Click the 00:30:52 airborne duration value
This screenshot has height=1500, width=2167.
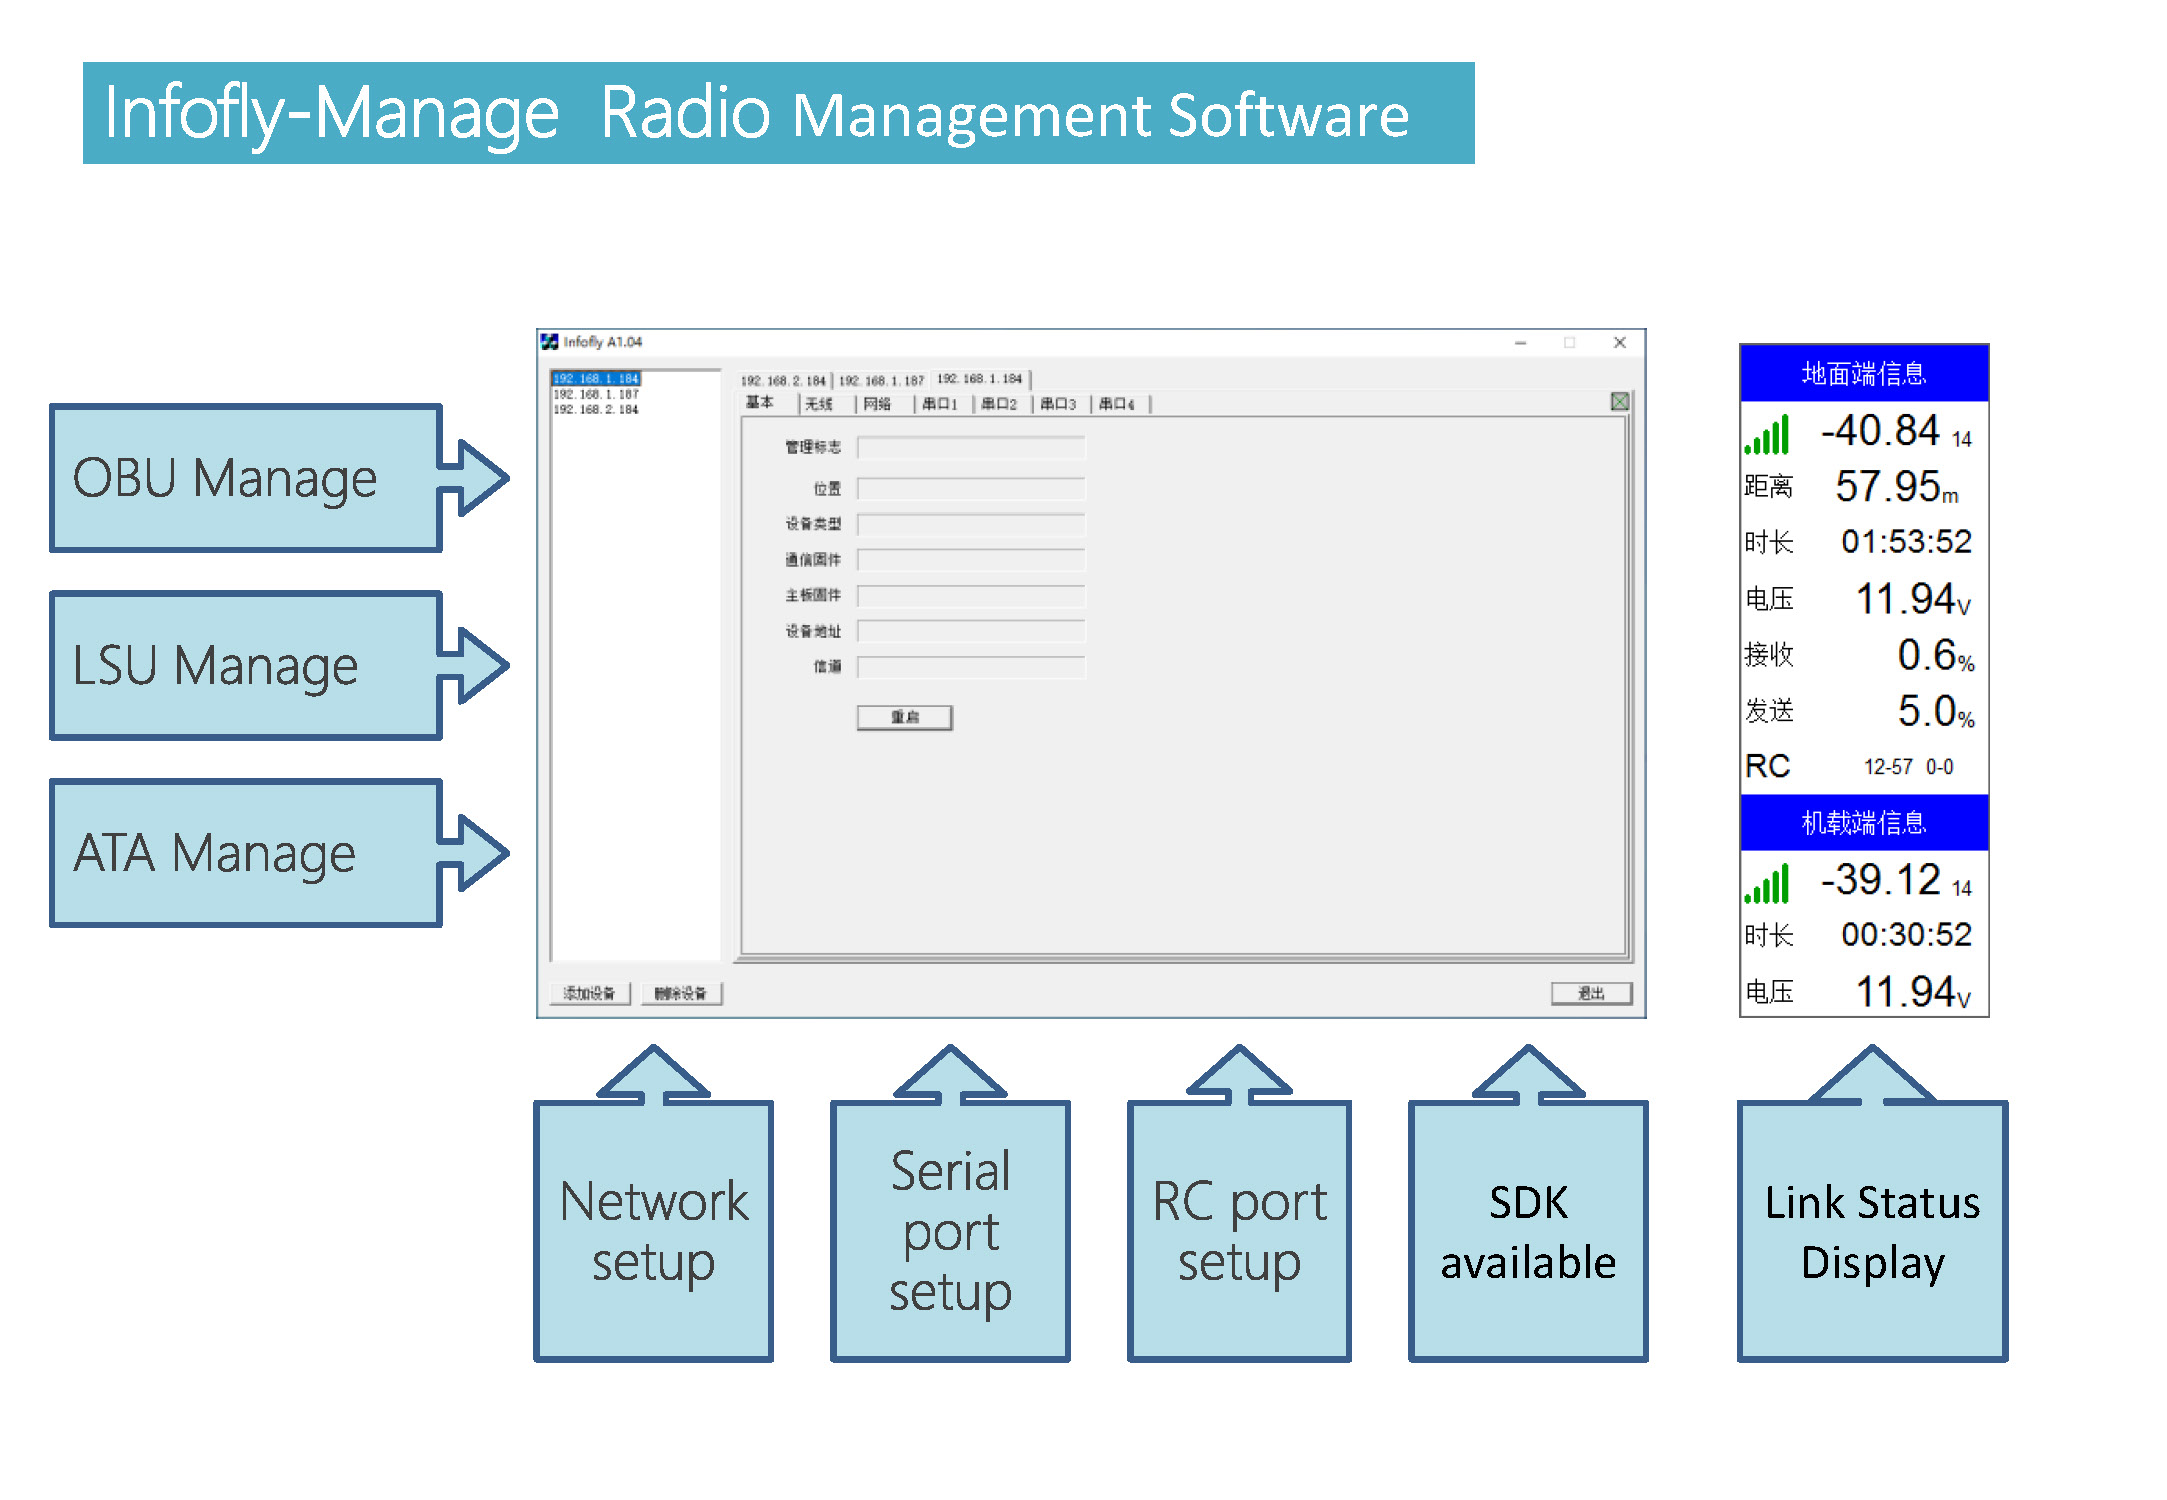[1906, 935]
